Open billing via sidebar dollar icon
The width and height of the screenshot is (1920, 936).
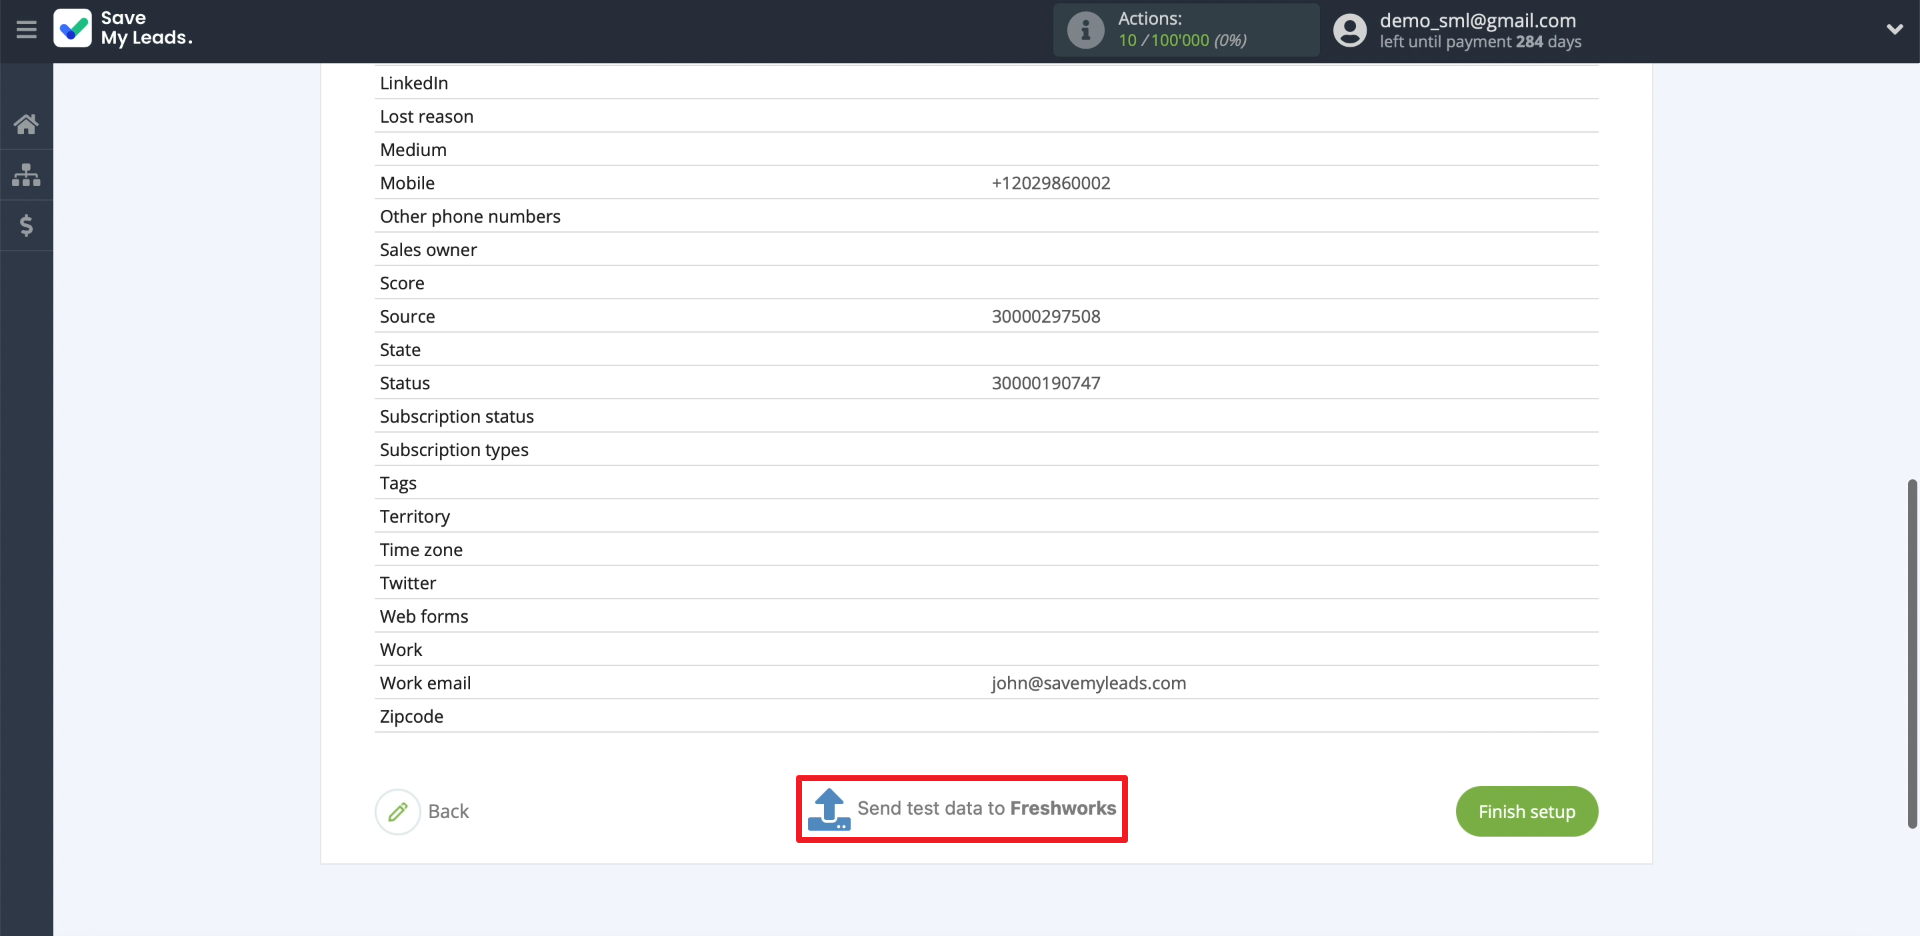[x=26, y=226]
